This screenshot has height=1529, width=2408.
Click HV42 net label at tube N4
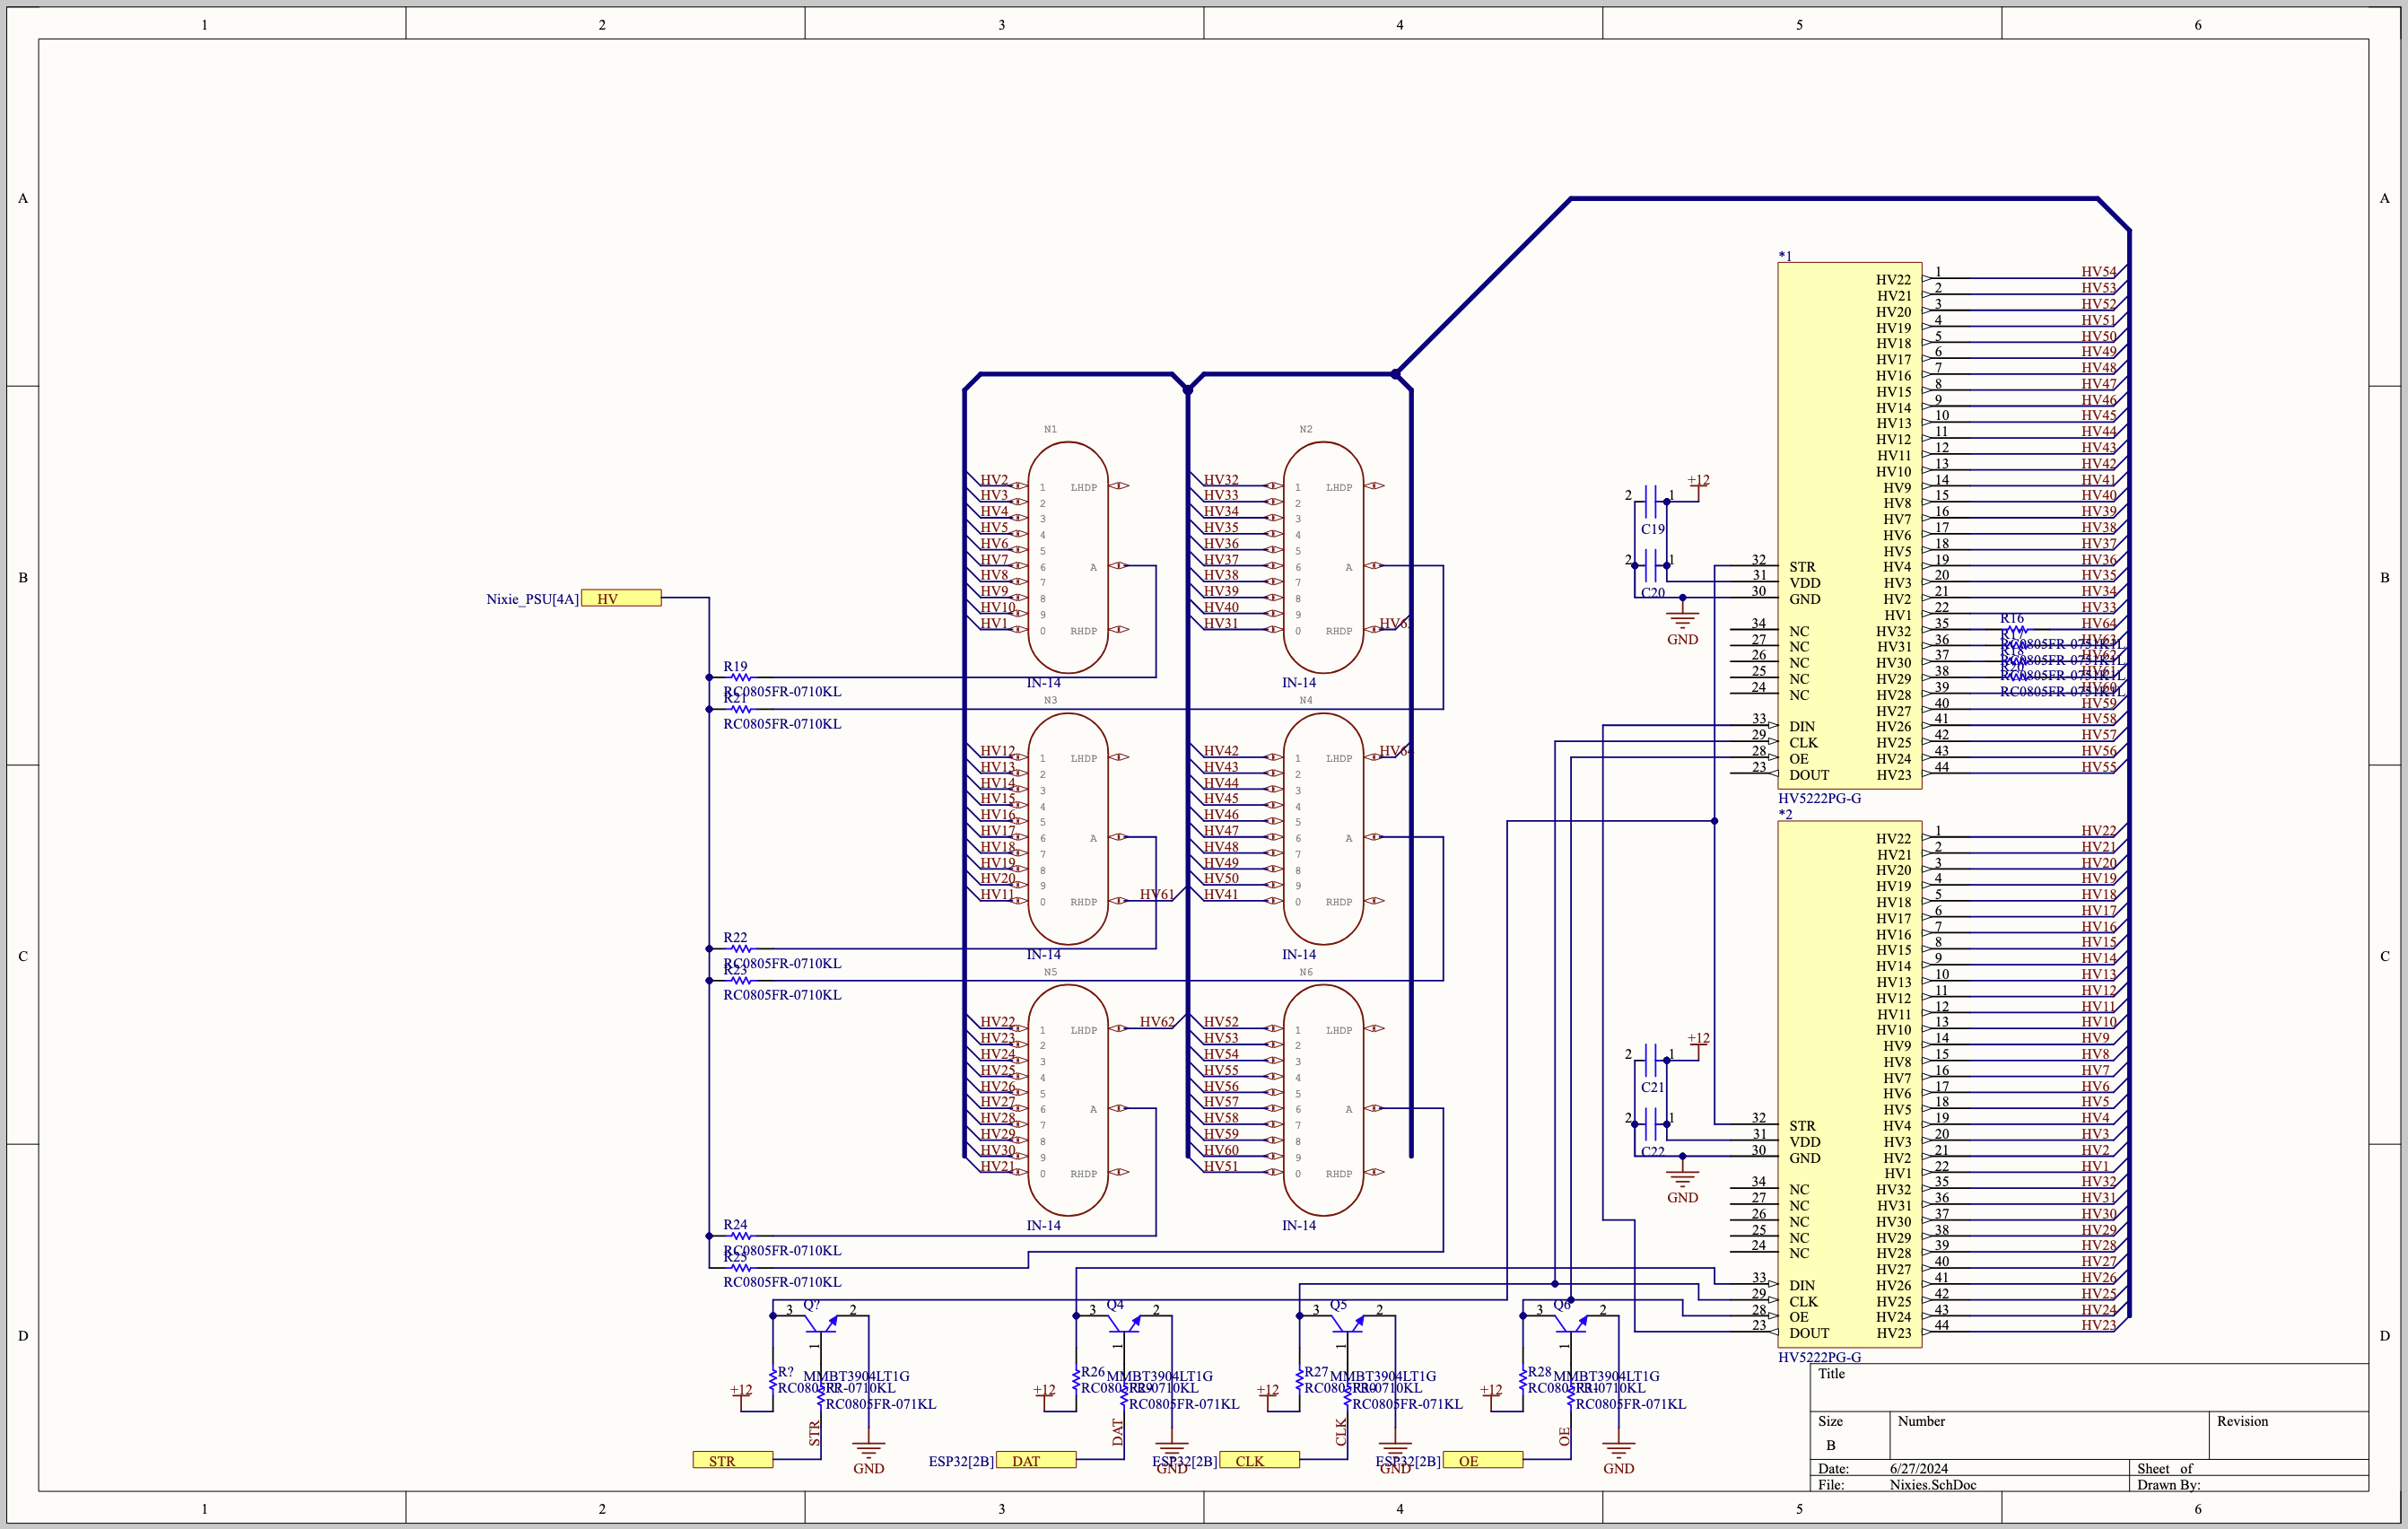[x=1220, y=751]
